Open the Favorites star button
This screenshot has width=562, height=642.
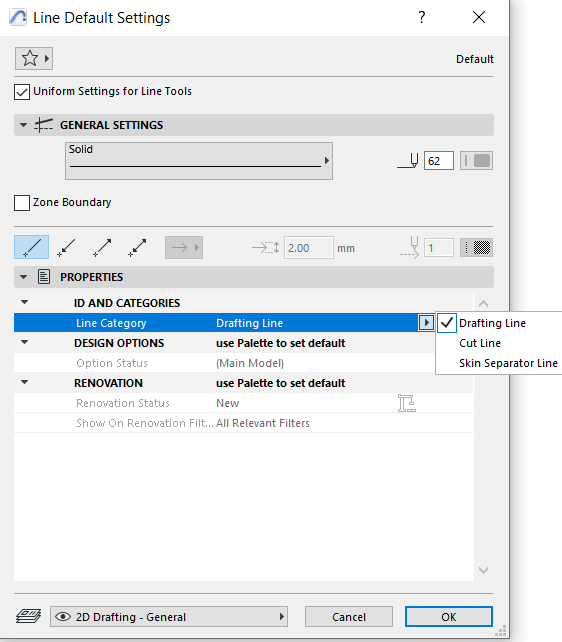(34, 59)
